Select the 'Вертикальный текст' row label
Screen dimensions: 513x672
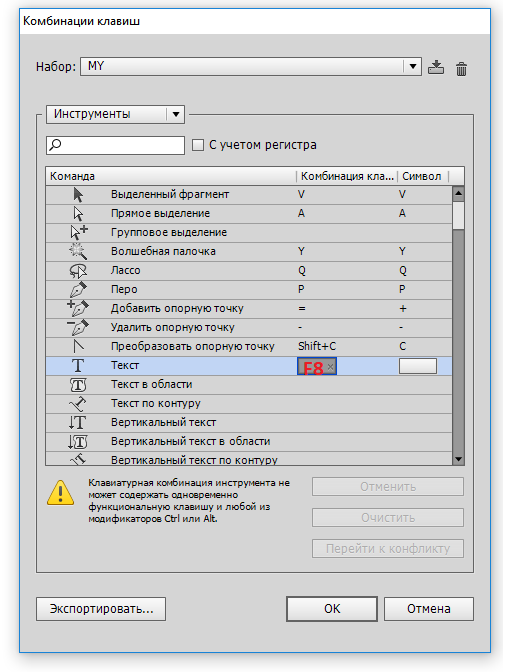(x=163, y=422)
